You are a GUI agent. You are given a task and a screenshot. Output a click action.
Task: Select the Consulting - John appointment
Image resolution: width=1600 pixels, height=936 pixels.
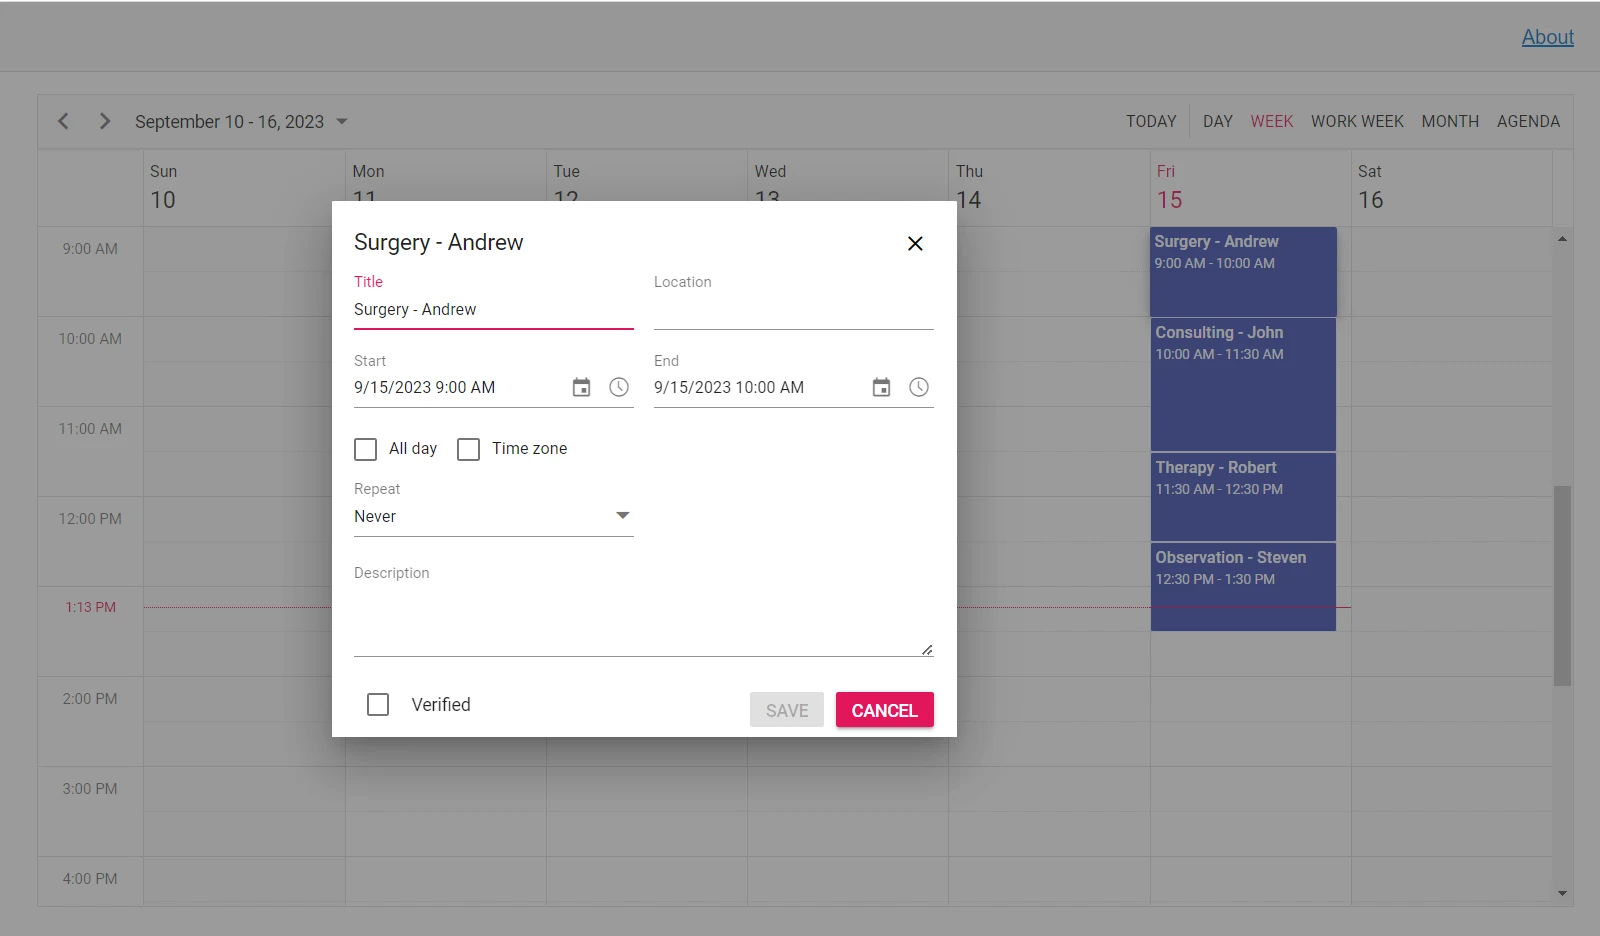[1243, 385]
